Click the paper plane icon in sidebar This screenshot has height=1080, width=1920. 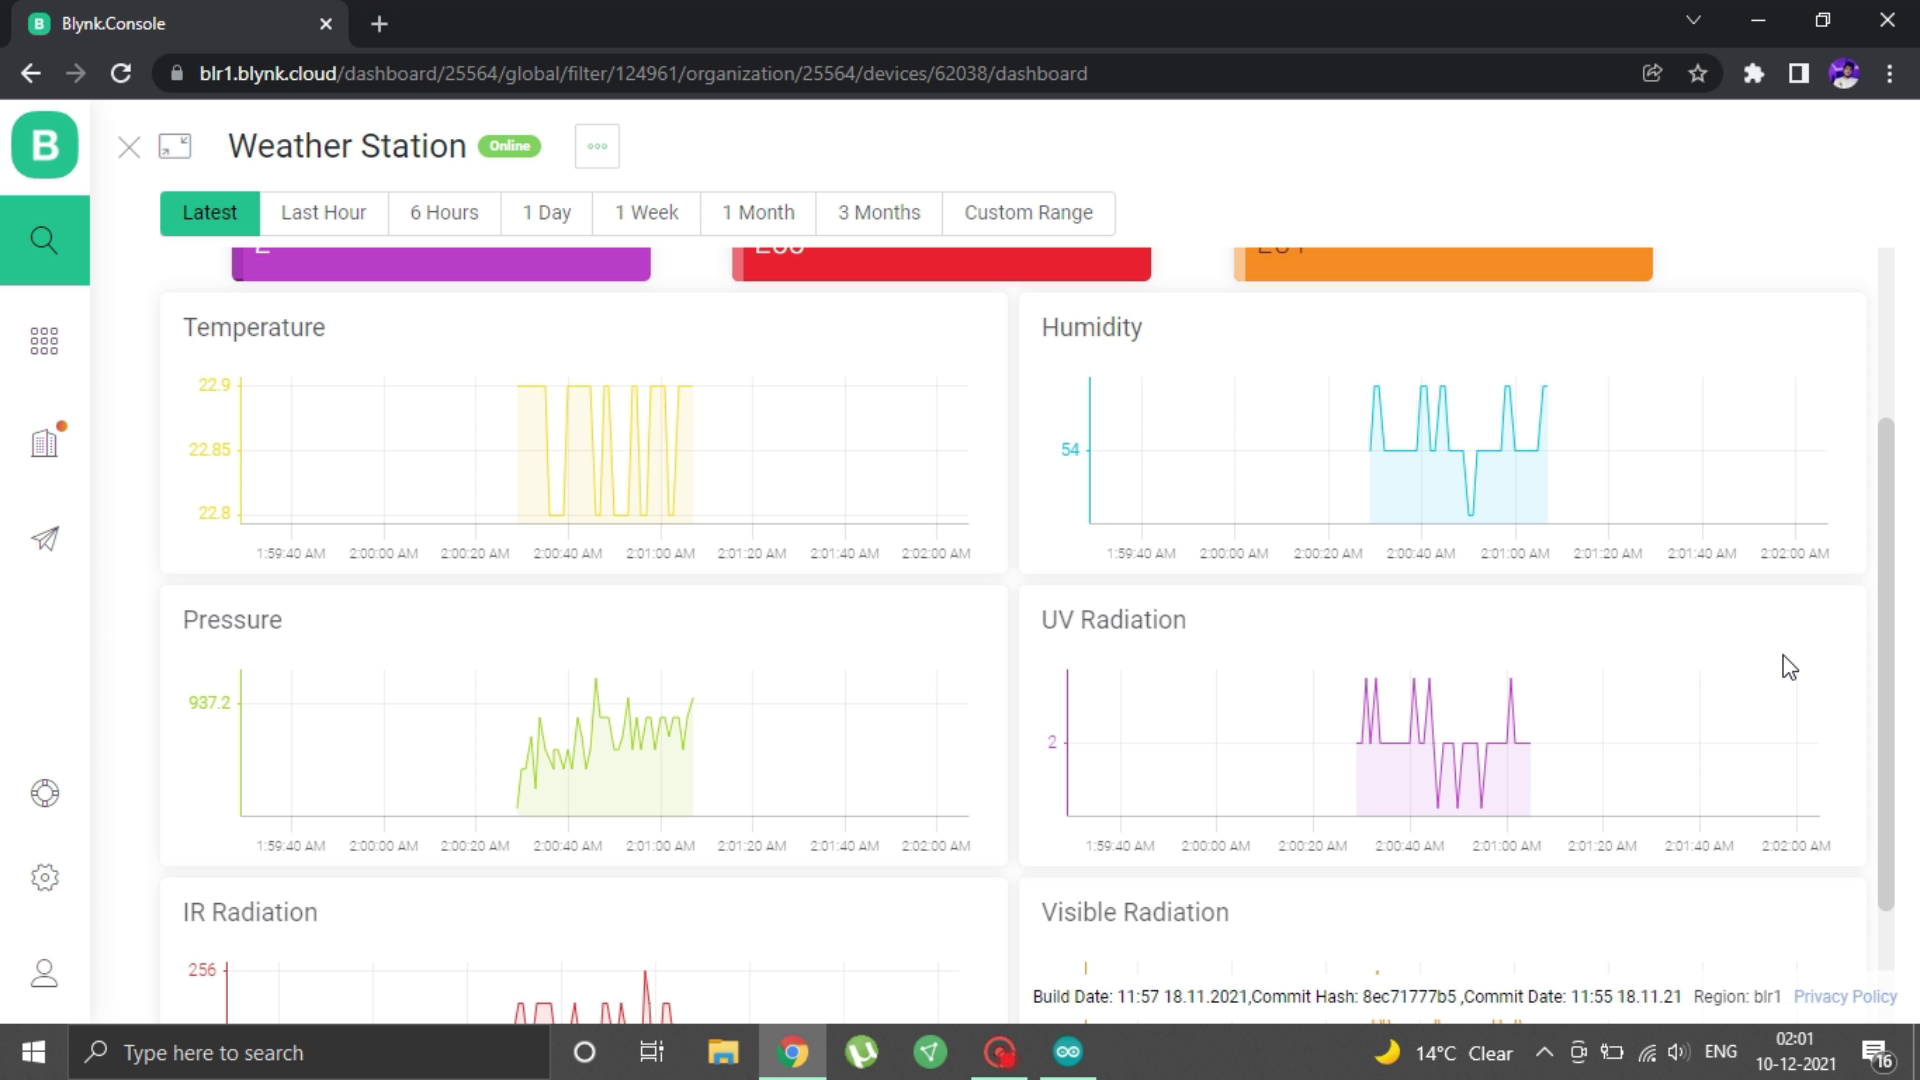[44, 539]
